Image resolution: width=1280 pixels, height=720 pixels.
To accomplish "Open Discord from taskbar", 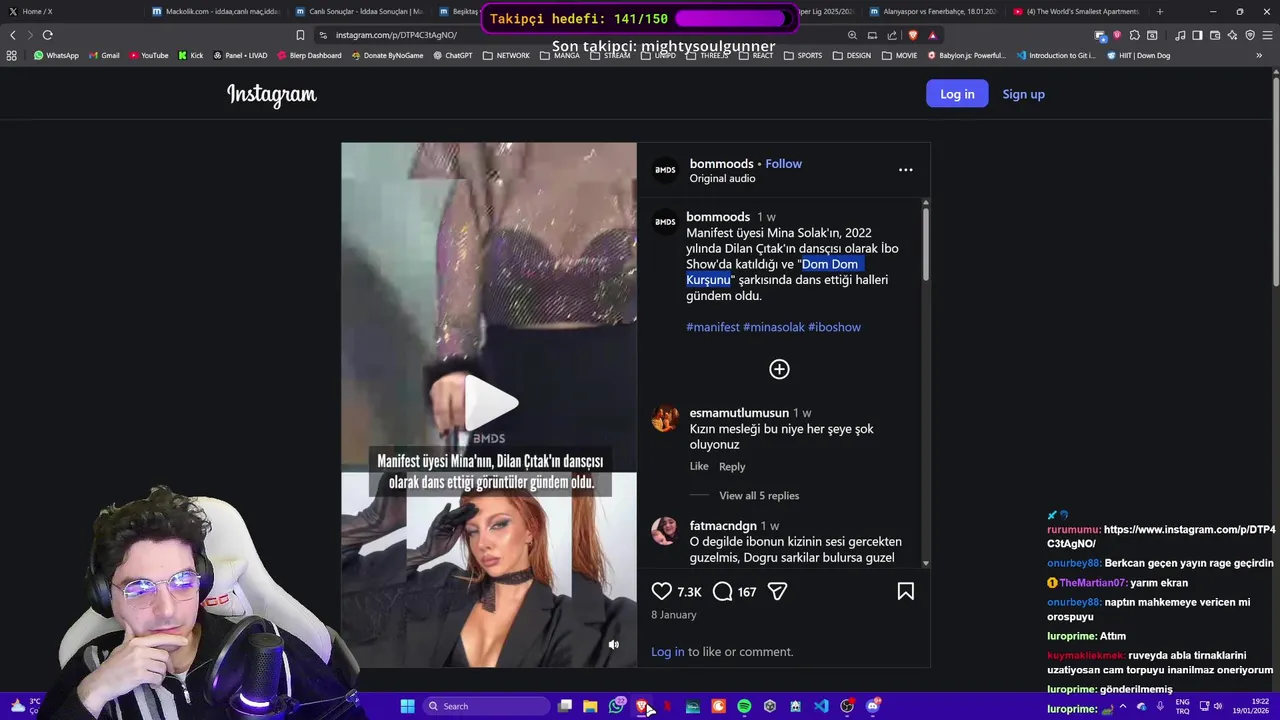I will pos(873,706).
